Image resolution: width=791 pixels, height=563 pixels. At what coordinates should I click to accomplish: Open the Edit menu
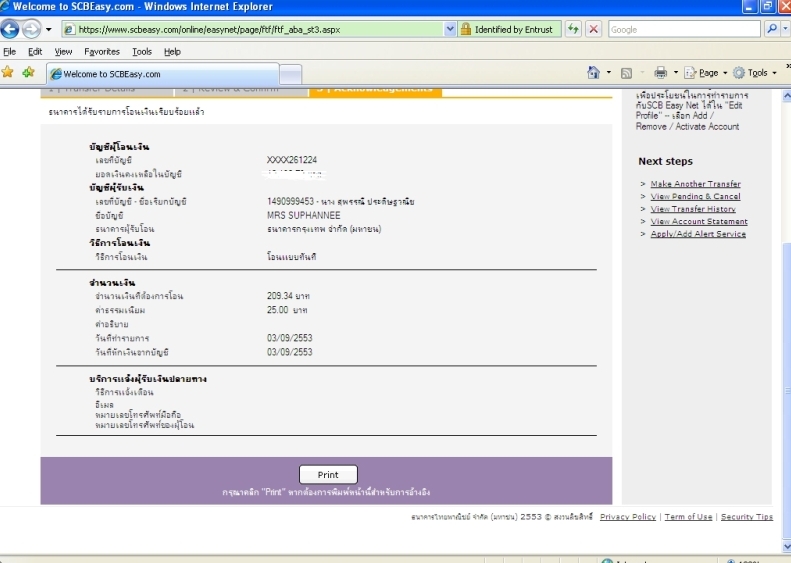(35, 51)
